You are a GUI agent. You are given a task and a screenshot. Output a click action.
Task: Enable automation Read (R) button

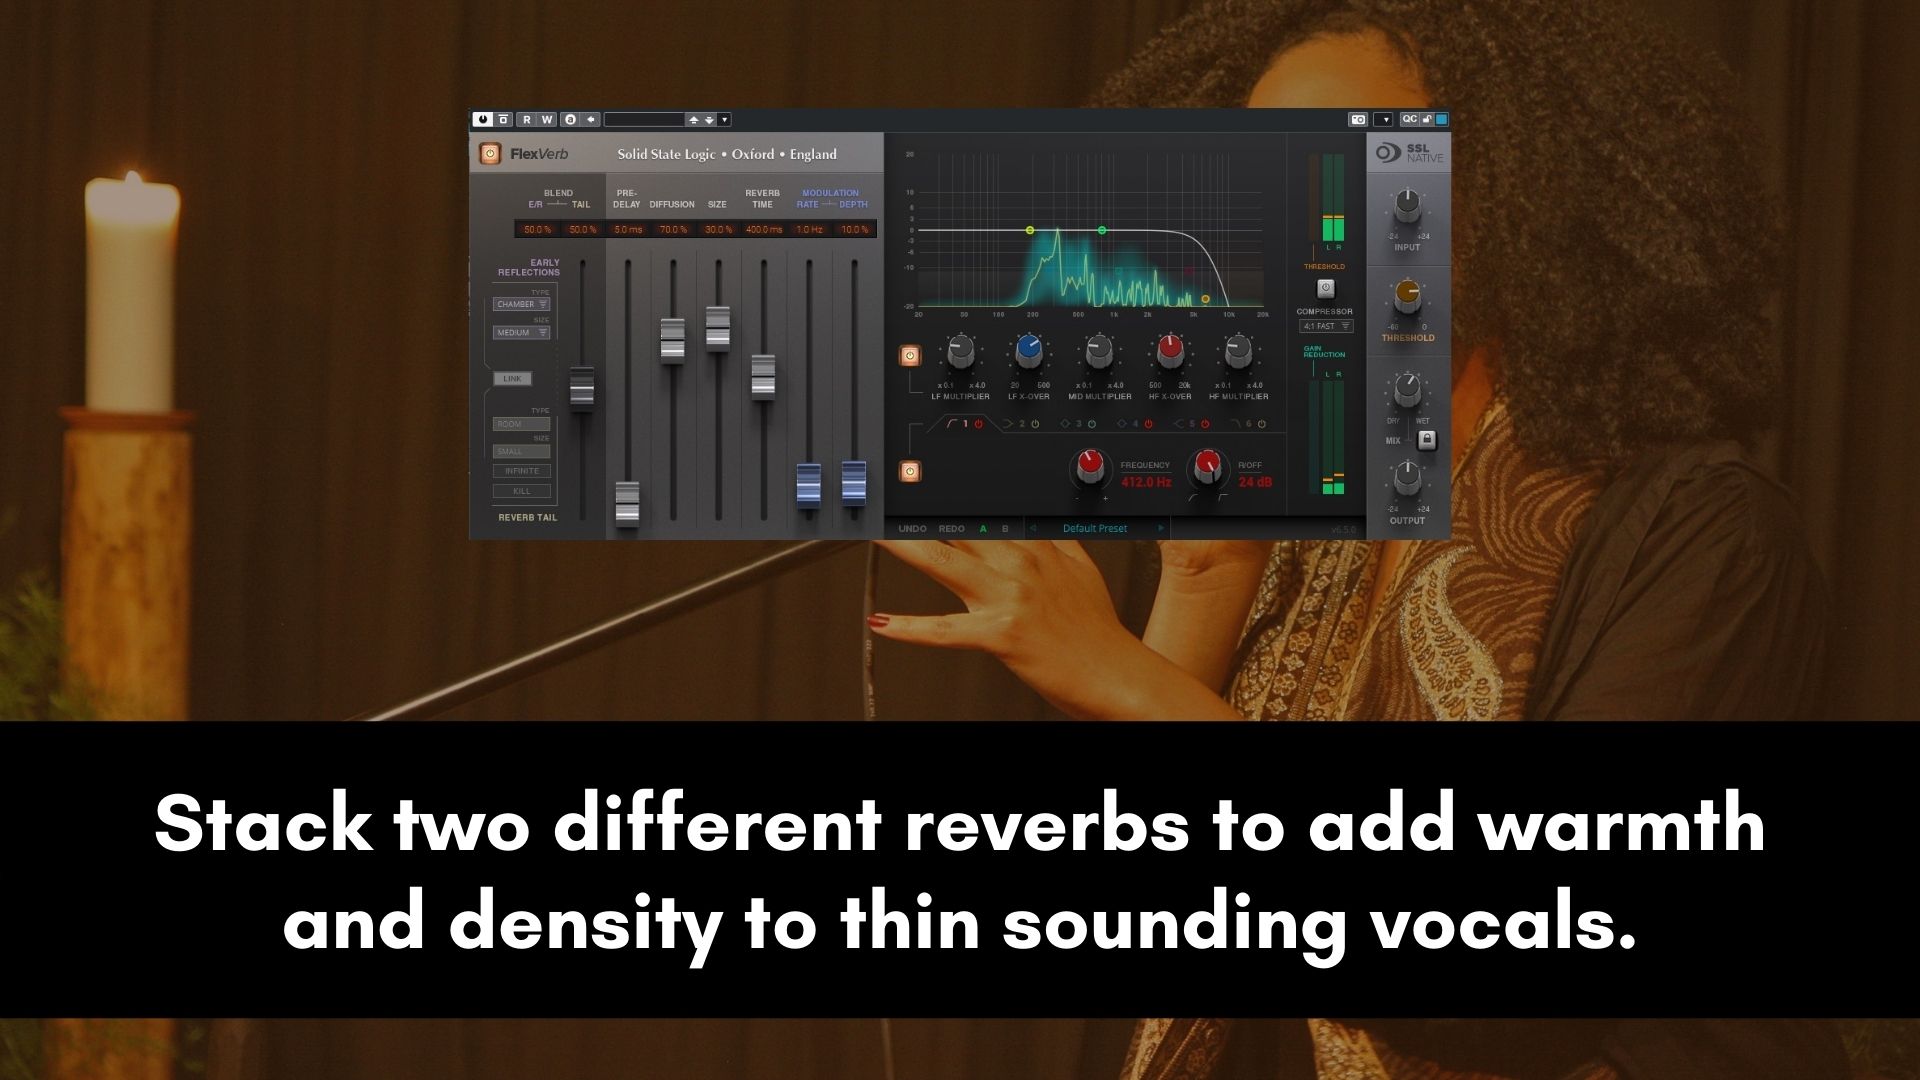click(x=526, y=120)
